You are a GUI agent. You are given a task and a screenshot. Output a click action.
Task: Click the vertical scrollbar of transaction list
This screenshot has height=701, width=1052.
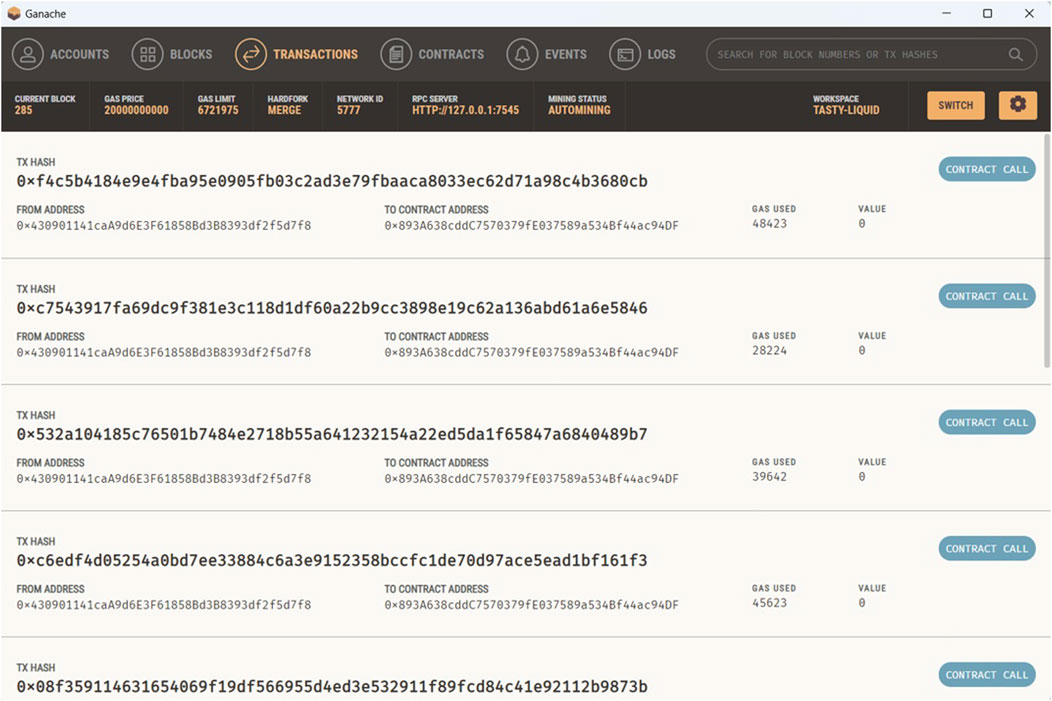tap(1047, 251)
